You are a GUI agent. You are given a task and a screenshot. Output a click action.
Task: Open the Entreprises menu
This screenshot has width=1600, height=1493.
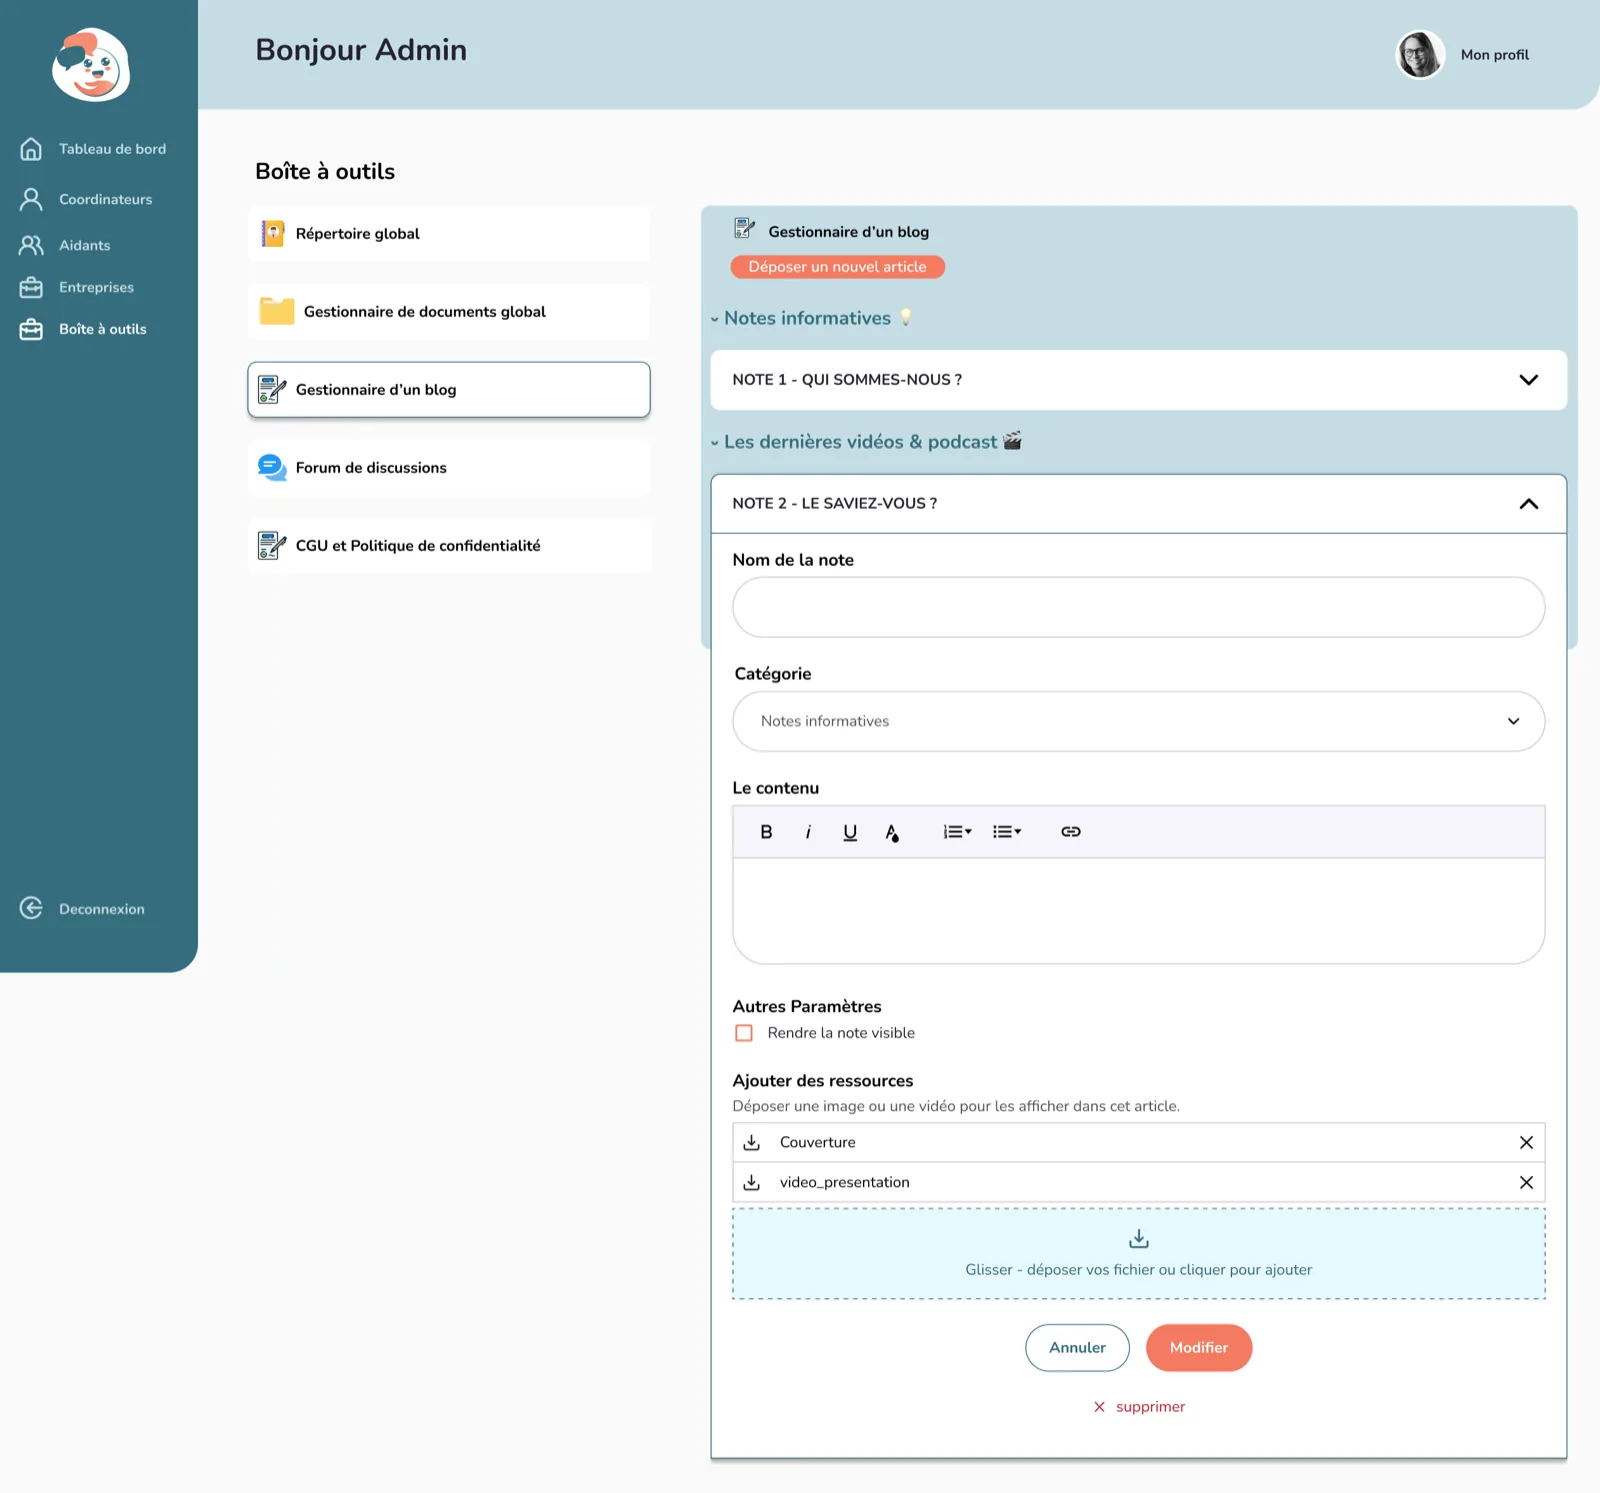coord(96,287)
